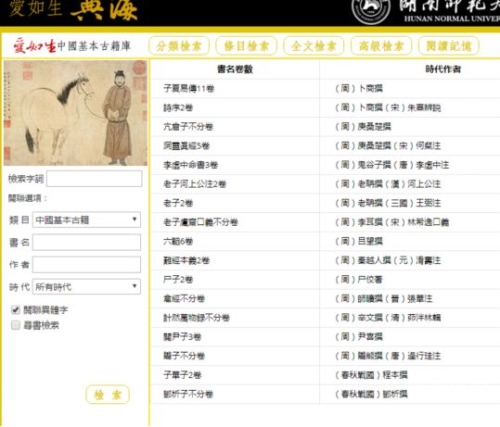Focus the 書名 input field
500x427 pixels.
point(86,242)
